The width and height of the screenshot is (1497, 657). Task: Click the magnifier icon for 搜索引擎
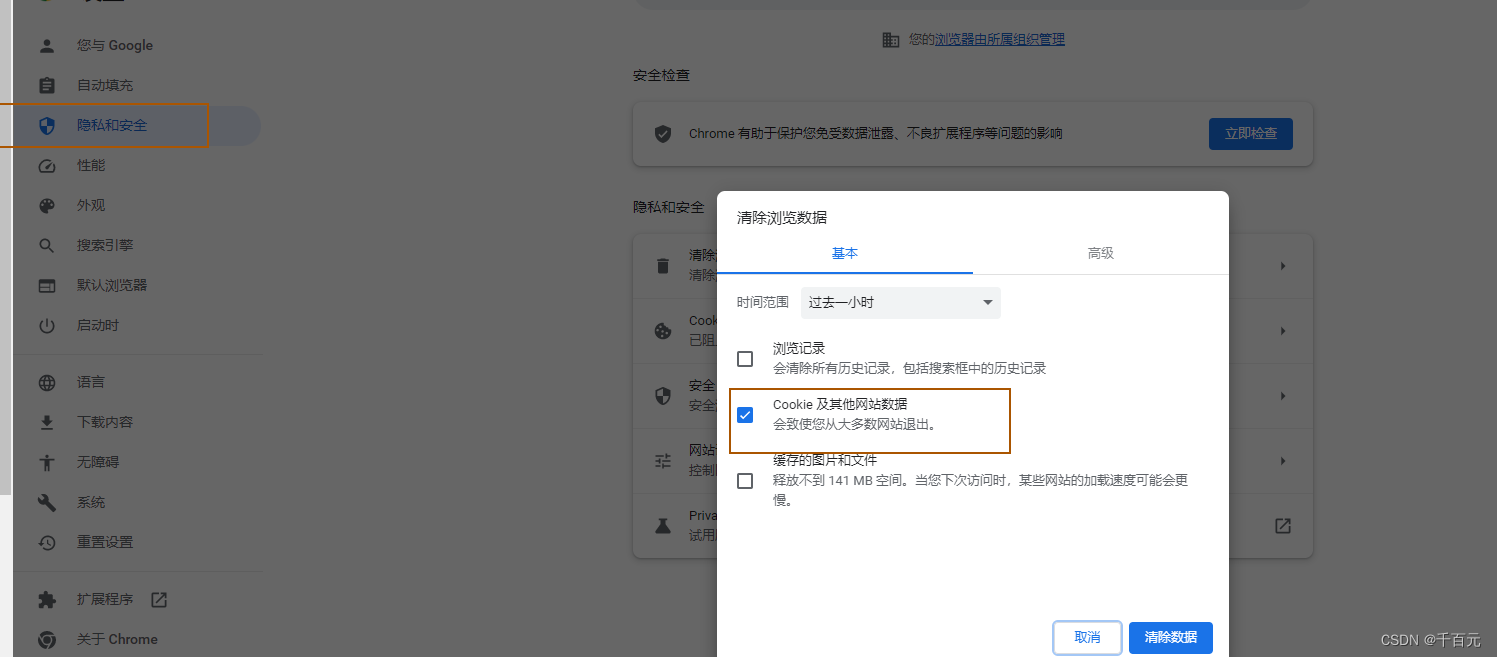(47, 245)
